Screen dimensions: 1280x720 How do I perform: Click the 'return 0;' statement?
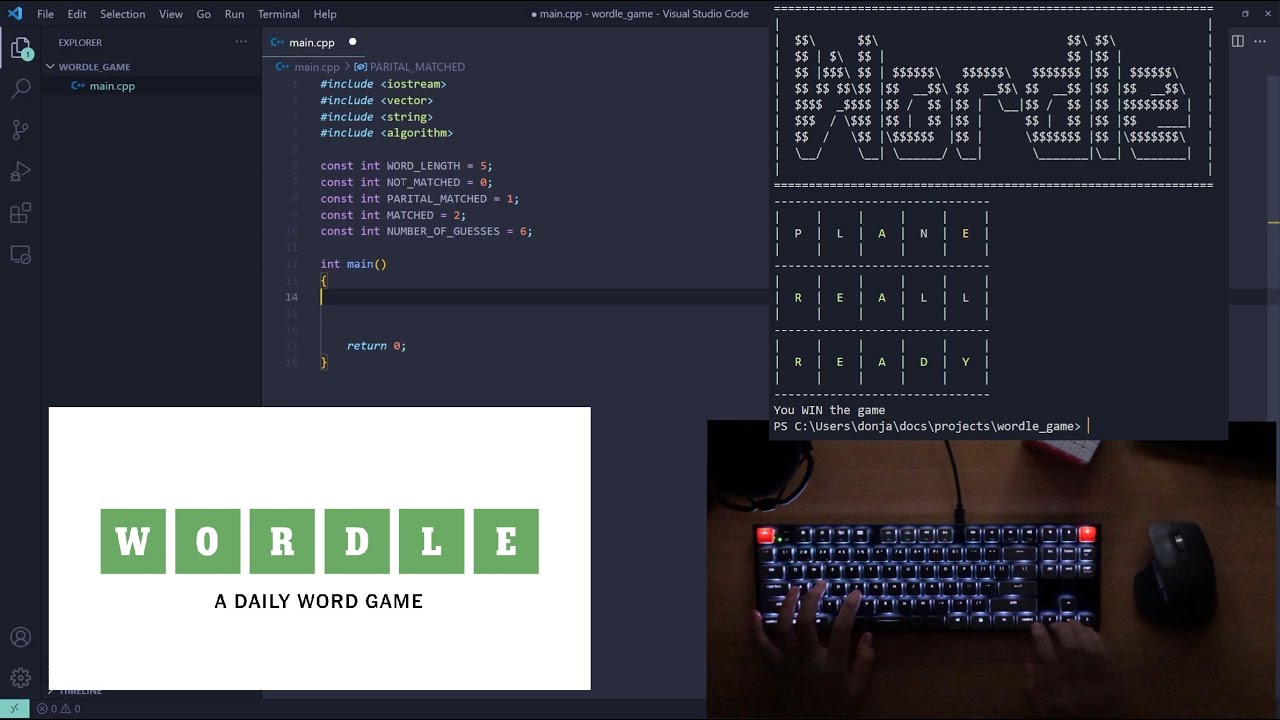[376, 346]
